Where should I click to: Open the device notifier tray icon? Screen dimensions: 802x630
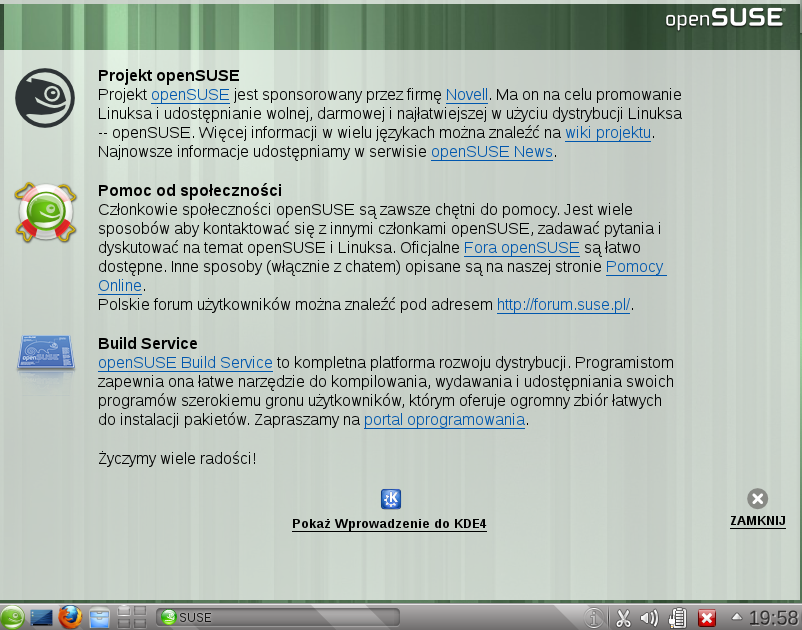(x=677, y=618)
